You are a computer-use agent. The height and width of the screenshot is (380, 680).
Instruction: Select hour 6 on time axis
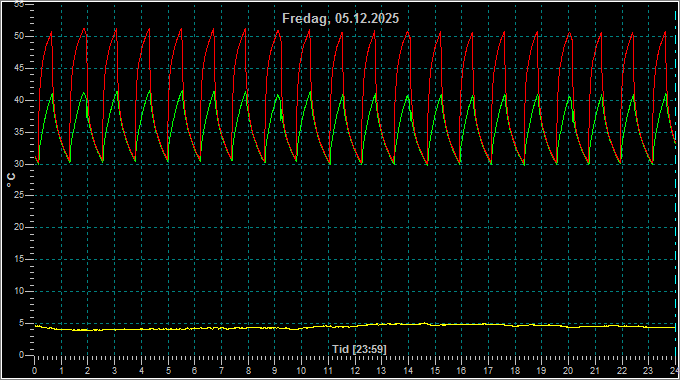point(194,371)
